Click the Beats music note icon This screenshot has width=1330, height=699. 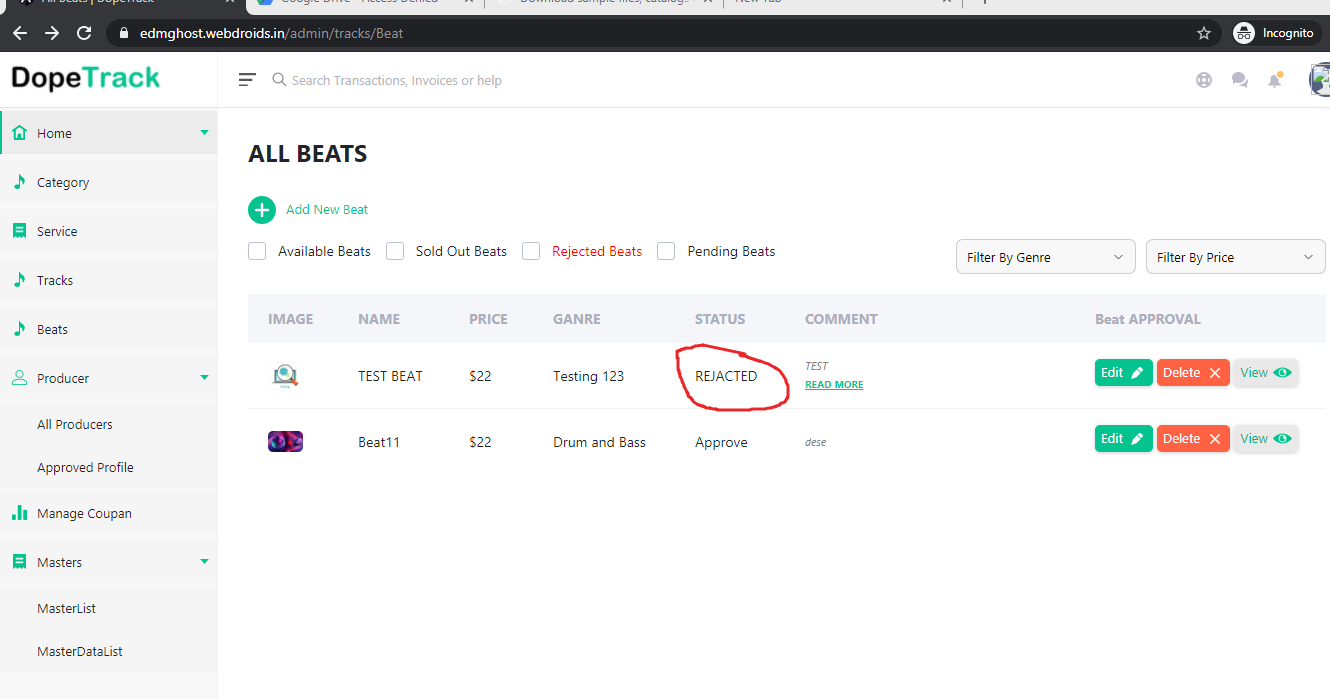[19, 328]
